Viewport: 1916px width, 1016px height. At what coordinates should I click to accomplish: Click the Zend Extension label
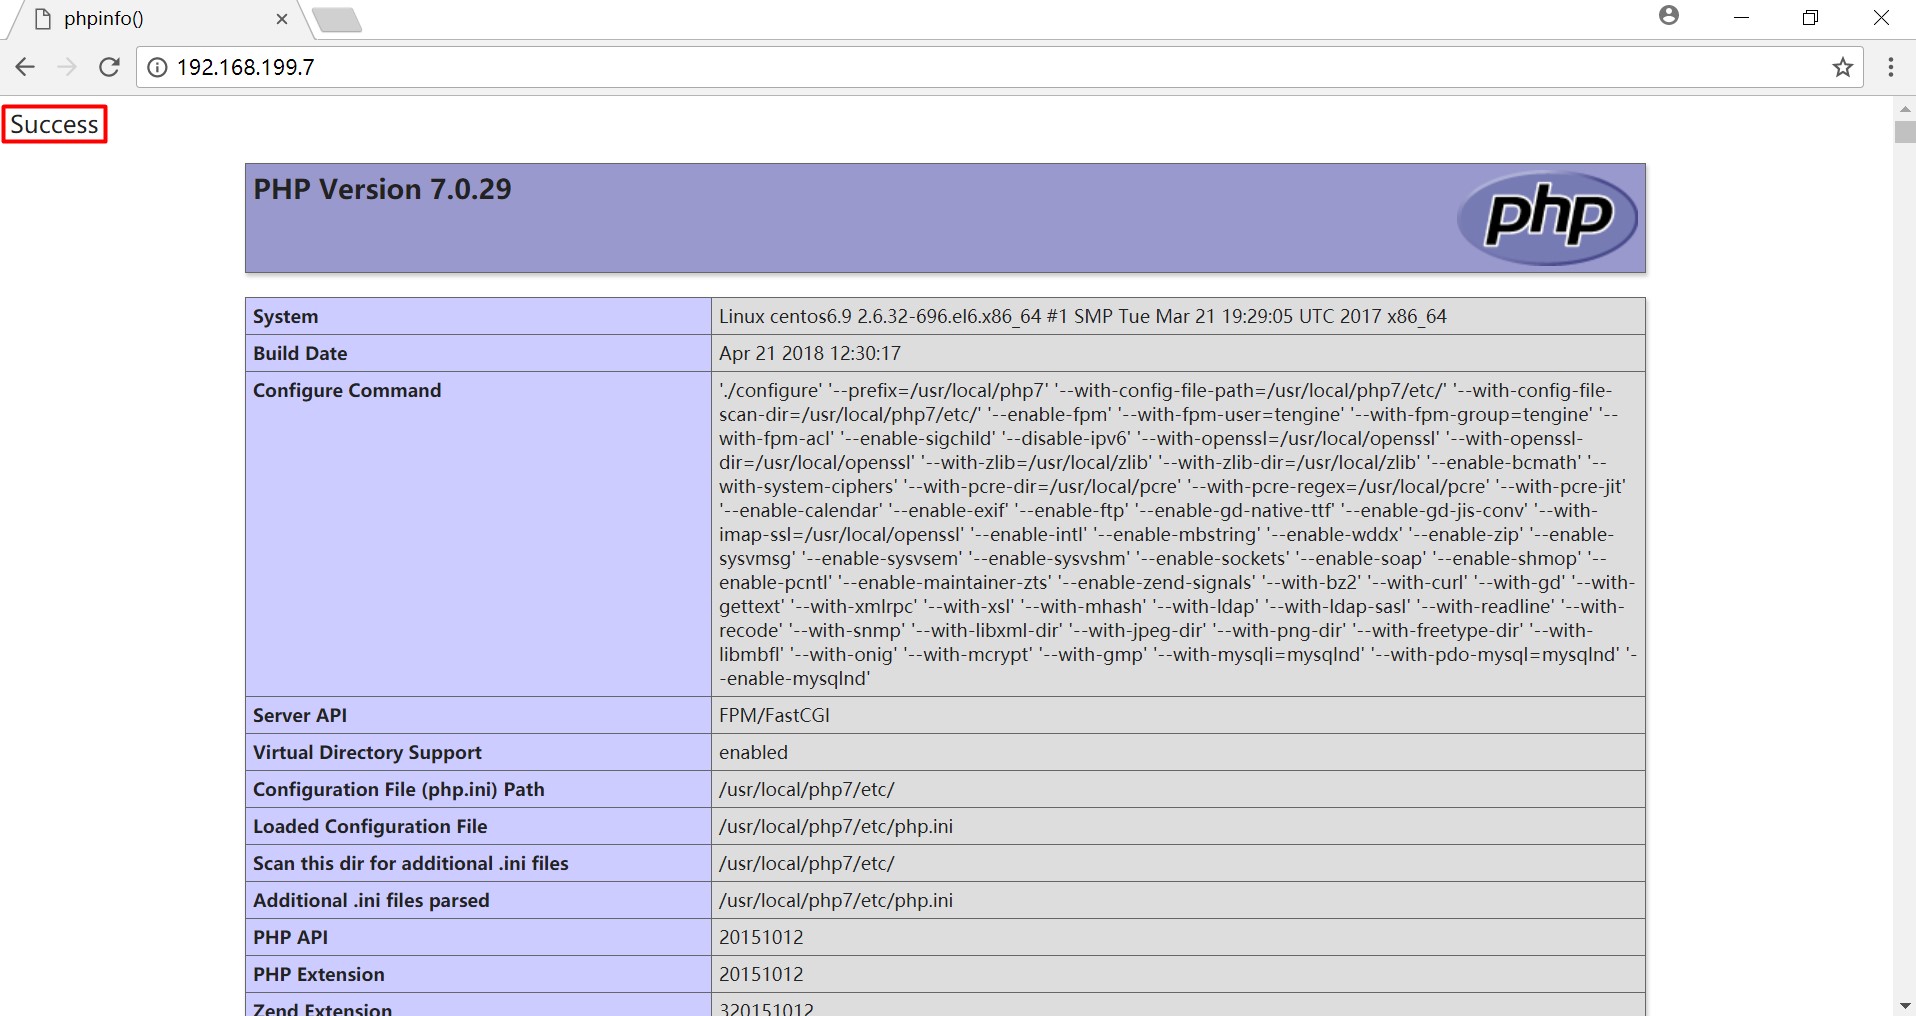coord(322,1008)
